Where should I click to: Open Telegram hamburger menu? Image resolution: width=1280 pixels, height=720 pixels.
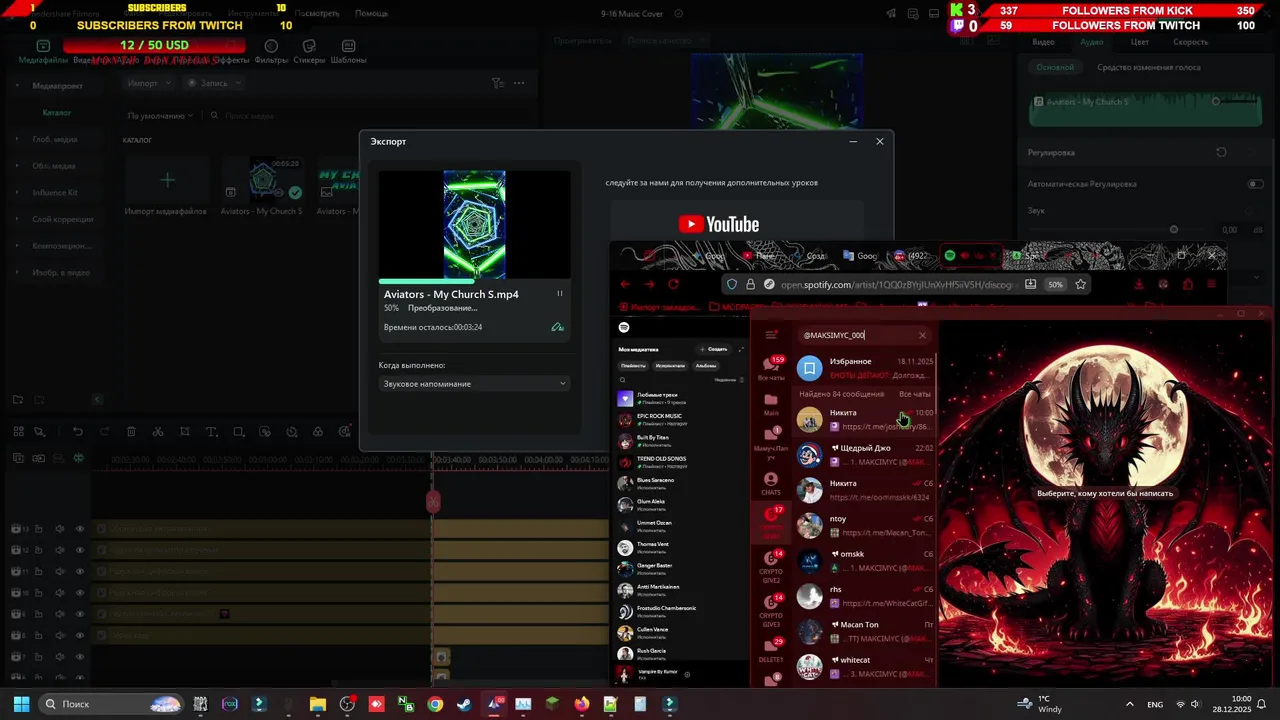pos(771,335)
